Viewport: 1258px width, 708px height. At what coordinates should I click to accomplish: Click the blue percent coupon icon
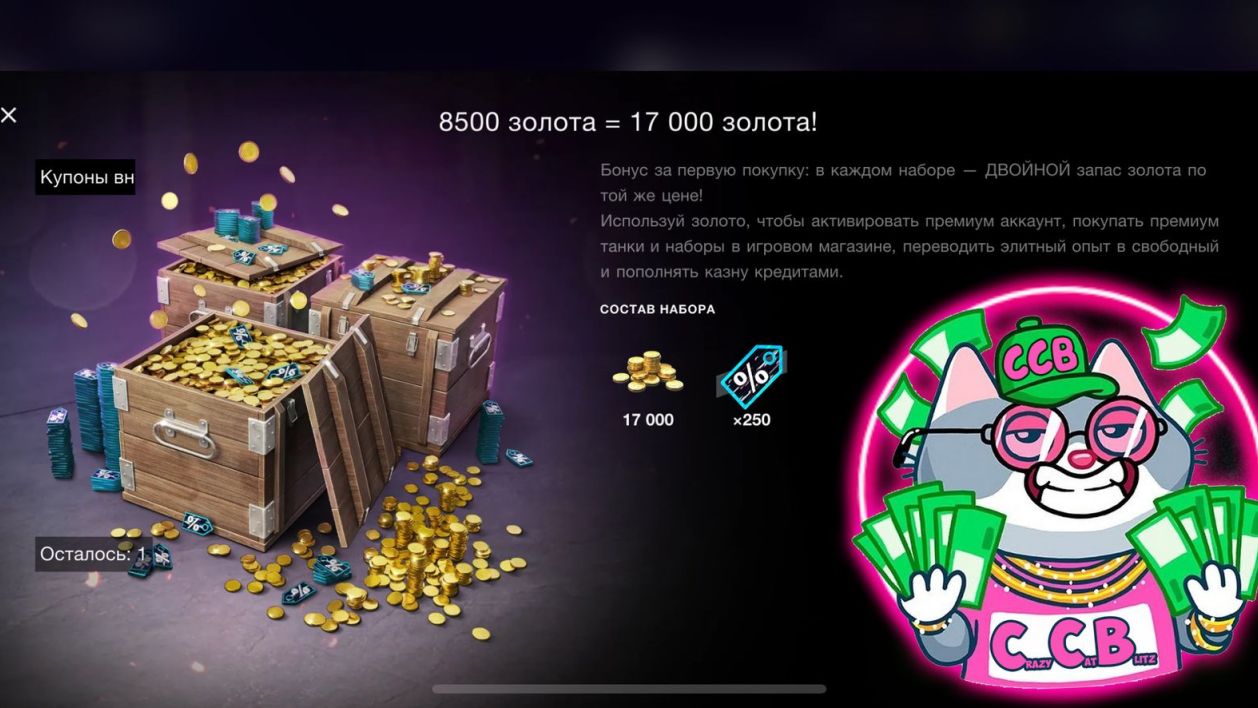pyautogui.click(x=751, y=374)
